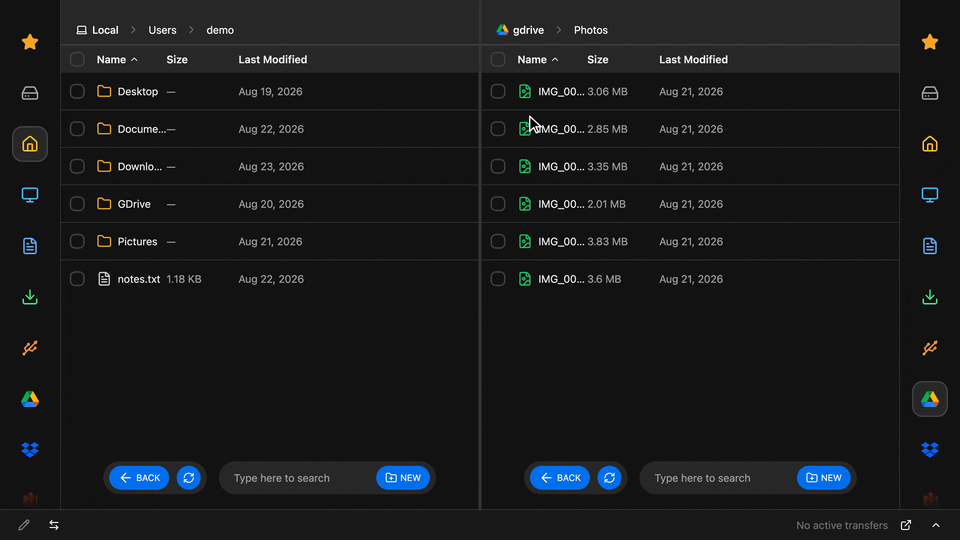Click BACK in the left pane

point(140,478)
